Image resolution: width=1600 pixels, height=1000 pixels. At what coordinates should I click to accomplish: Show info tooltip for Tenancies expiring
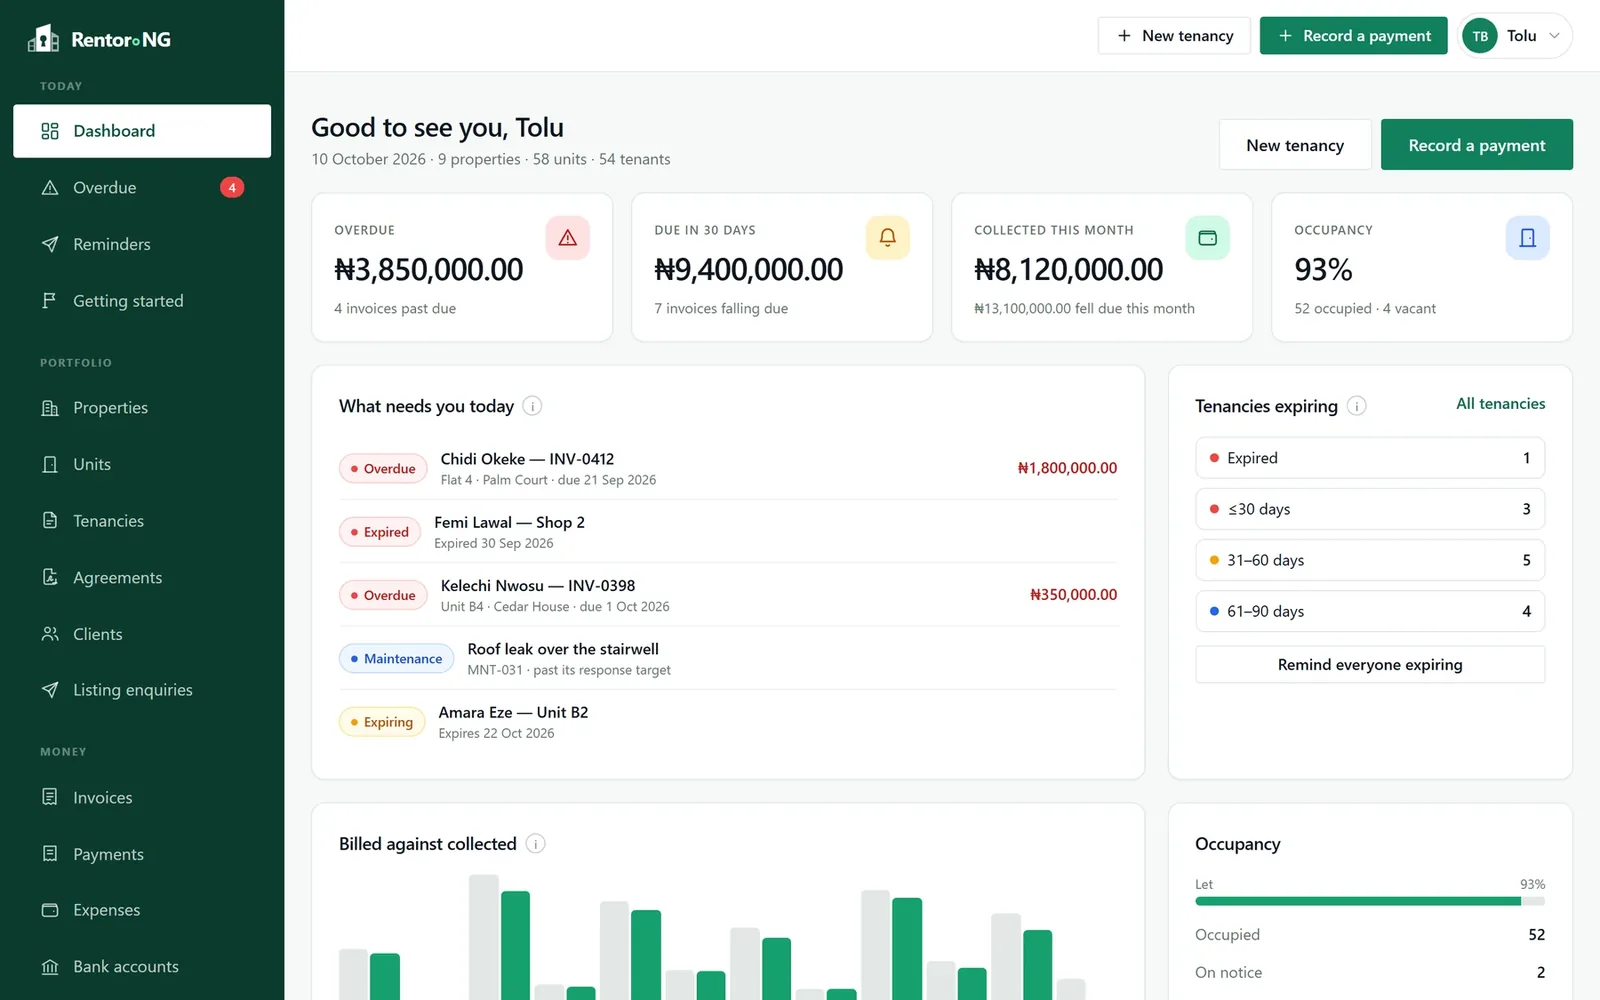[1357, 406]
